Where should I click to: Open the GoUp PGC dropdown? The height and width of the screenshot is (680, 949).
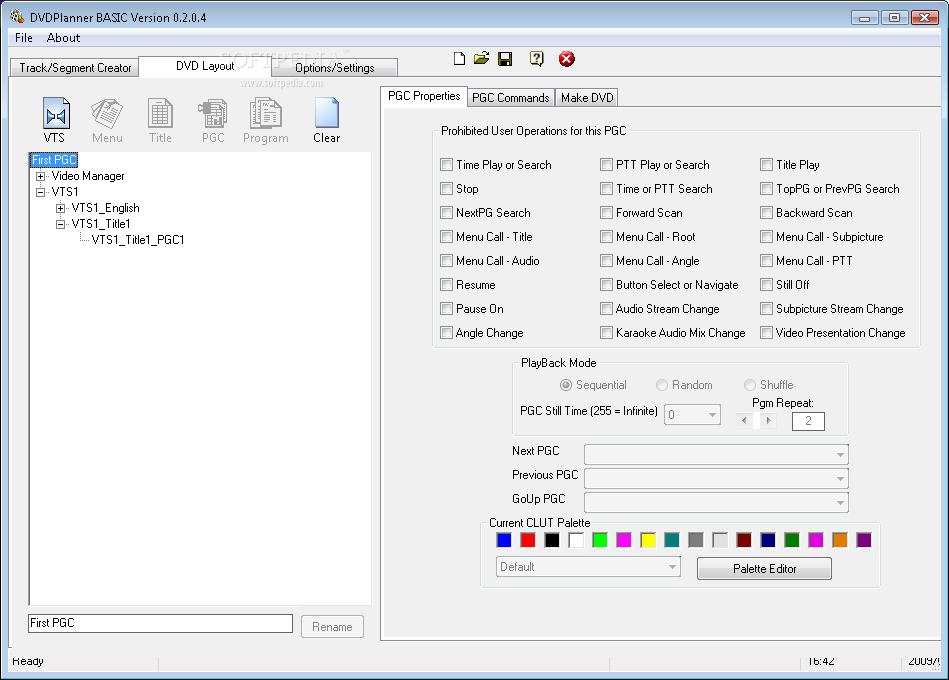coord(840,502)
